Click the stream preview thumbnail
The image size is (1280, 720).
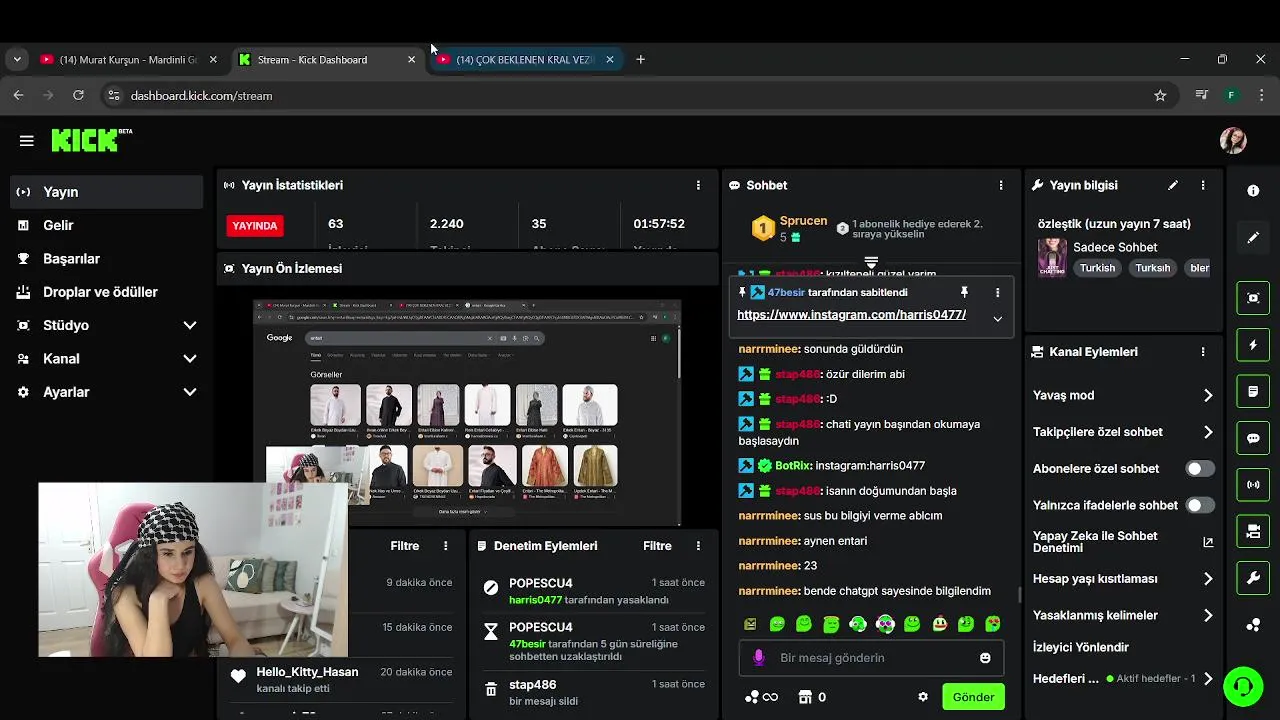coord(467,412)
